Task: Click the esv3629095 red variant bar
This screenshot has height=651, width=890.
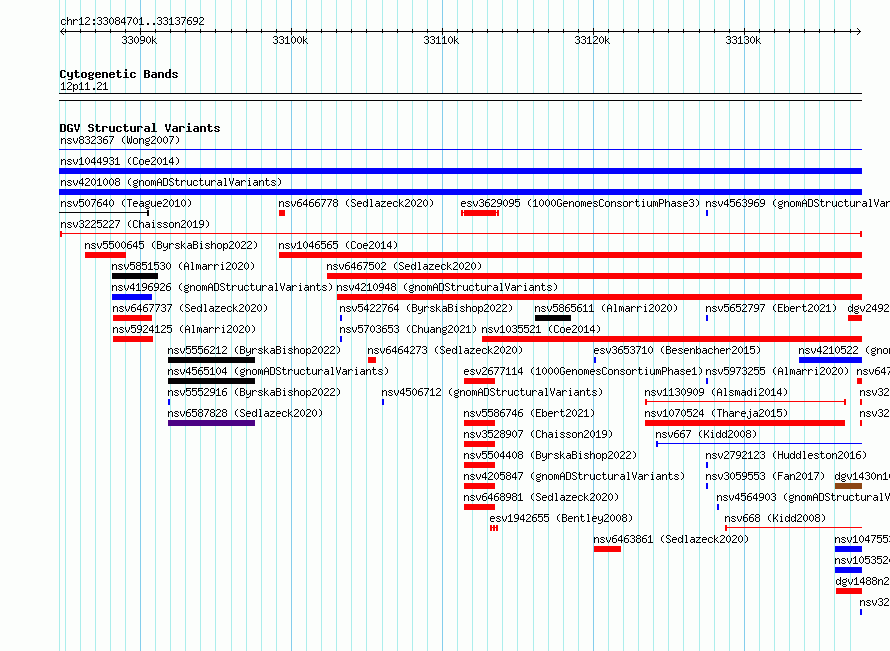Action: click(x=480, y=213)
